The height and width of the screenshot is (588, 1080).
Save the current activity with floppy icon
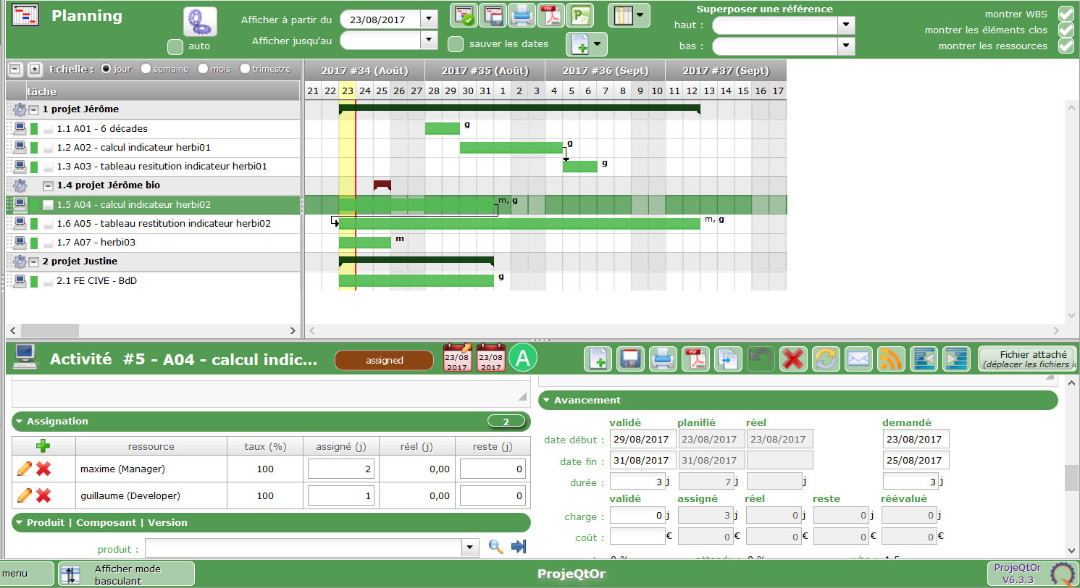click(630, 359)
